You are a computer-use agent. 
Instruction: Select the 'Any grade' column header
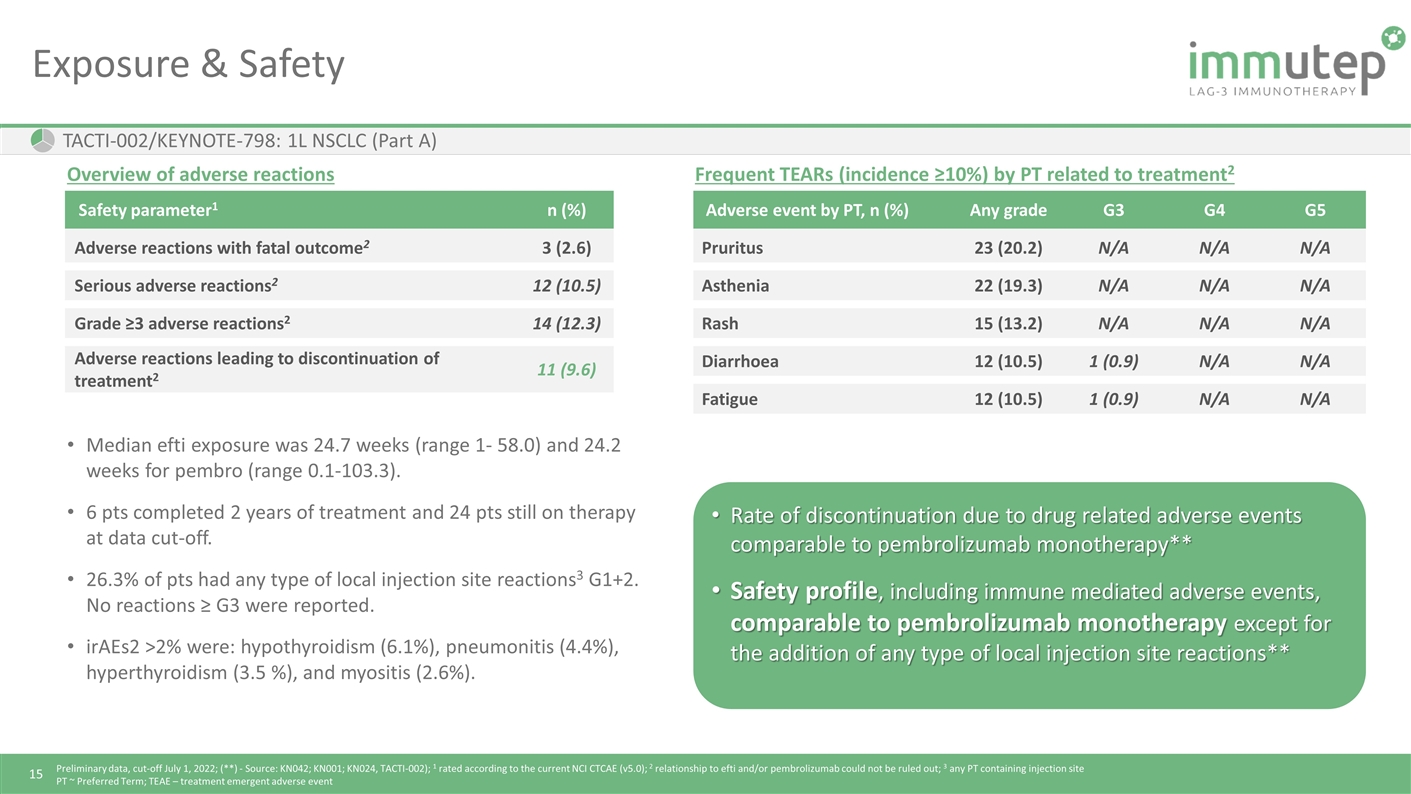(x=1008, y=210)
